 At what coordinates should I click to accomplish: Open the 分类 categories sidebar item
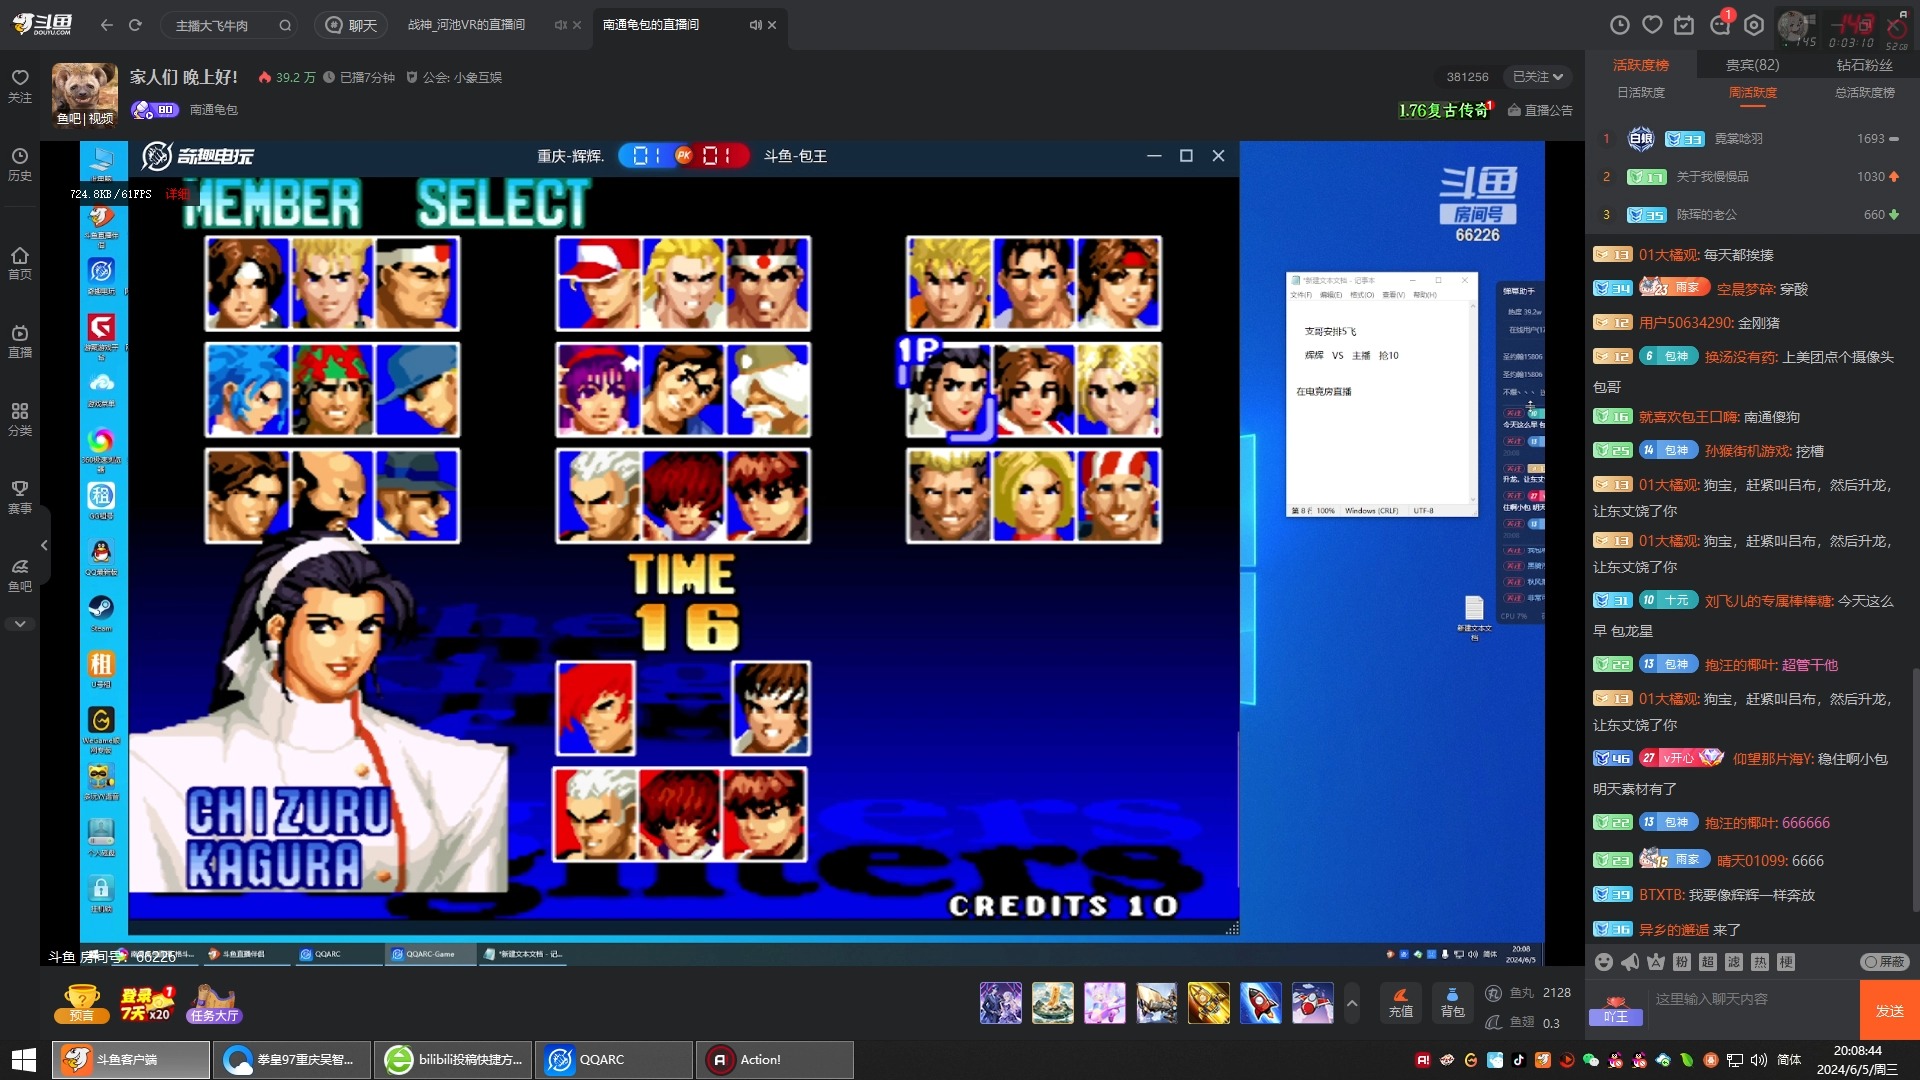tap(20, 419)
